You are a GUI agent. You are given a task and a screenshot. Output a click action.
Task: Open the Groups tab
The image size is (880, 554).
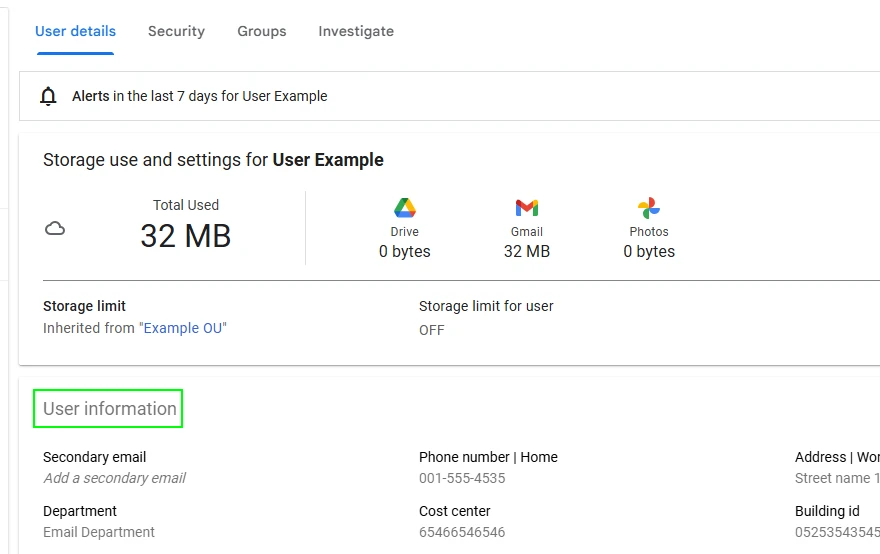click(x=262, y=31)
